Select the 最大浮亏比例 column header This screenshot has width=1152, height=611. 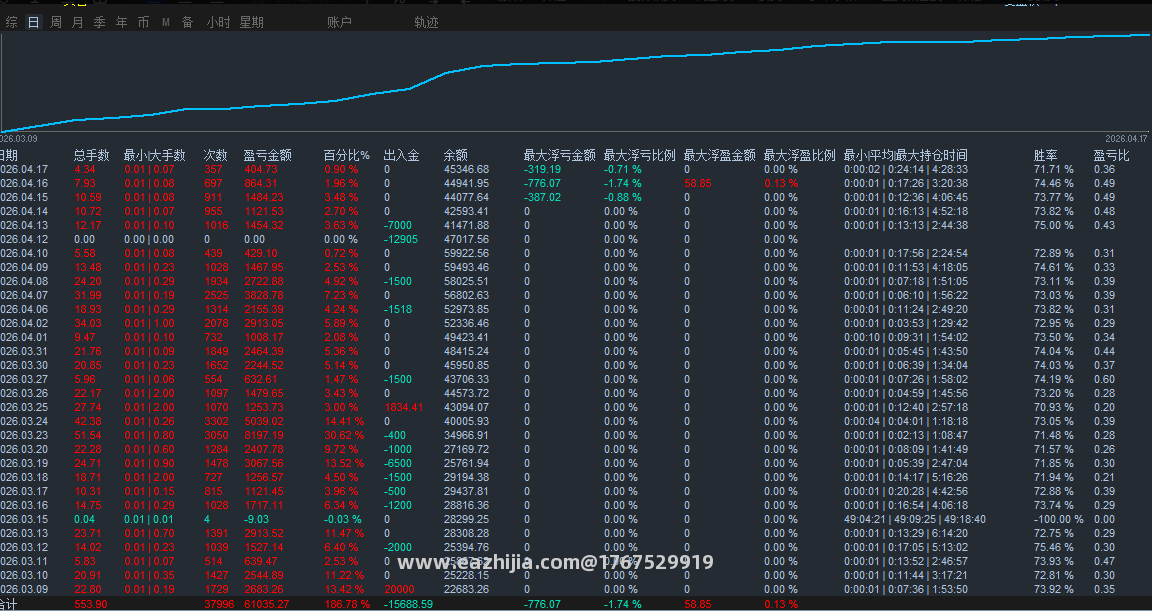[x=640, y=156]
